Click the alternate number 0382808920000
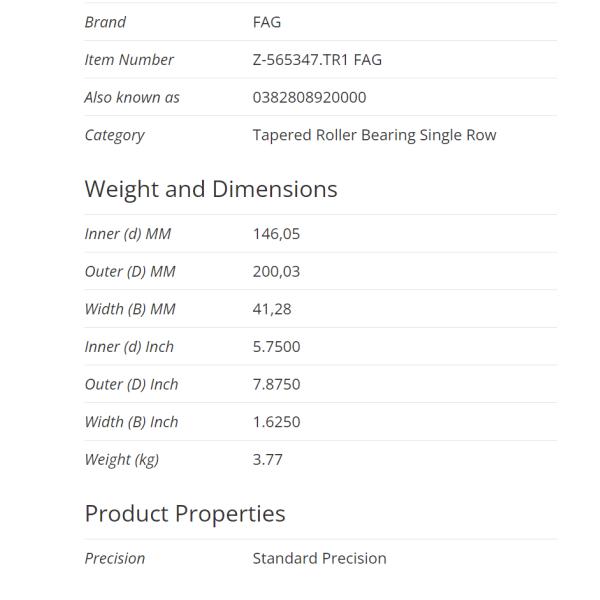 tap(309, 97)
